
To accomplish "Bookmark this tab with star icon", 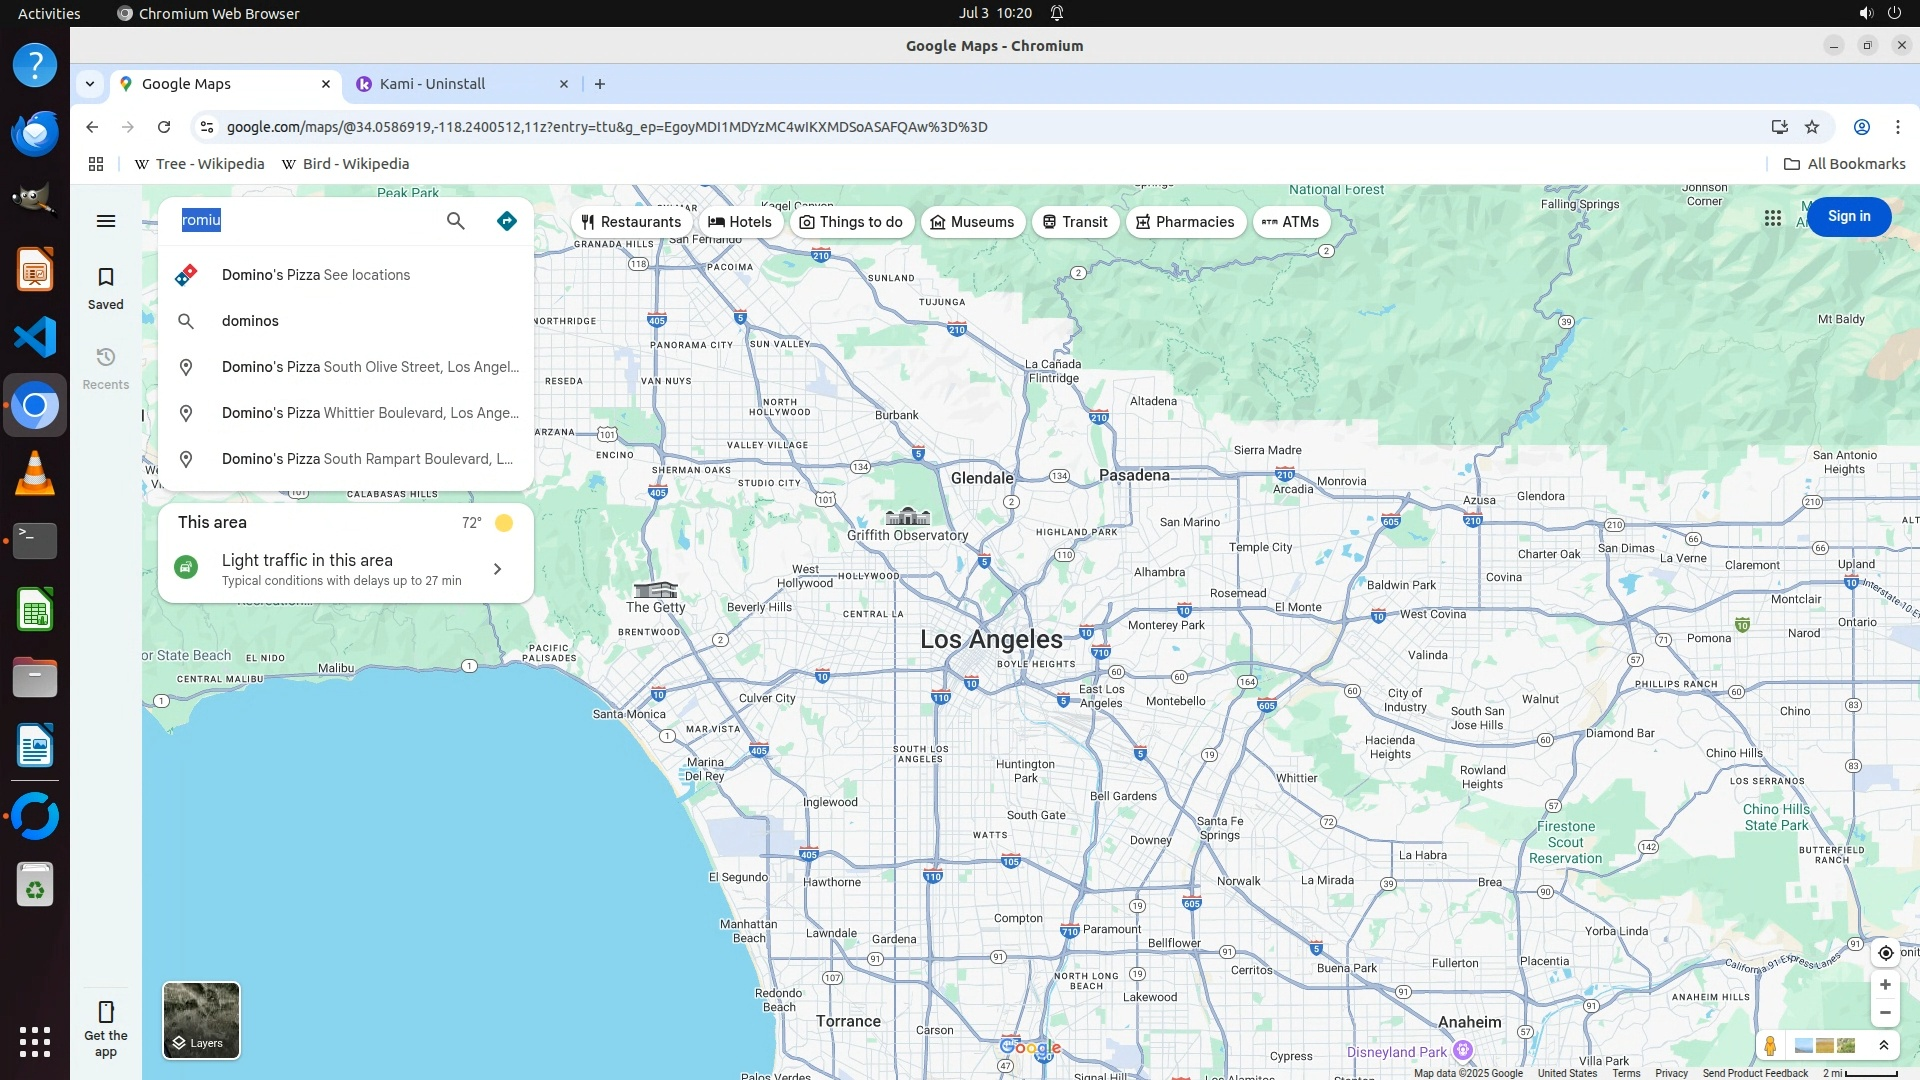I will coord(1812,127).
